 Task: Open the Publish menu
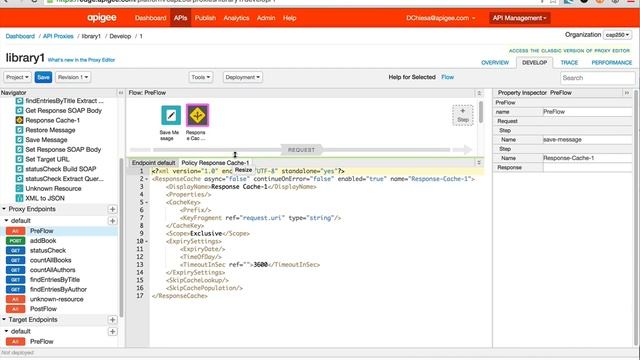click(205, 18)
